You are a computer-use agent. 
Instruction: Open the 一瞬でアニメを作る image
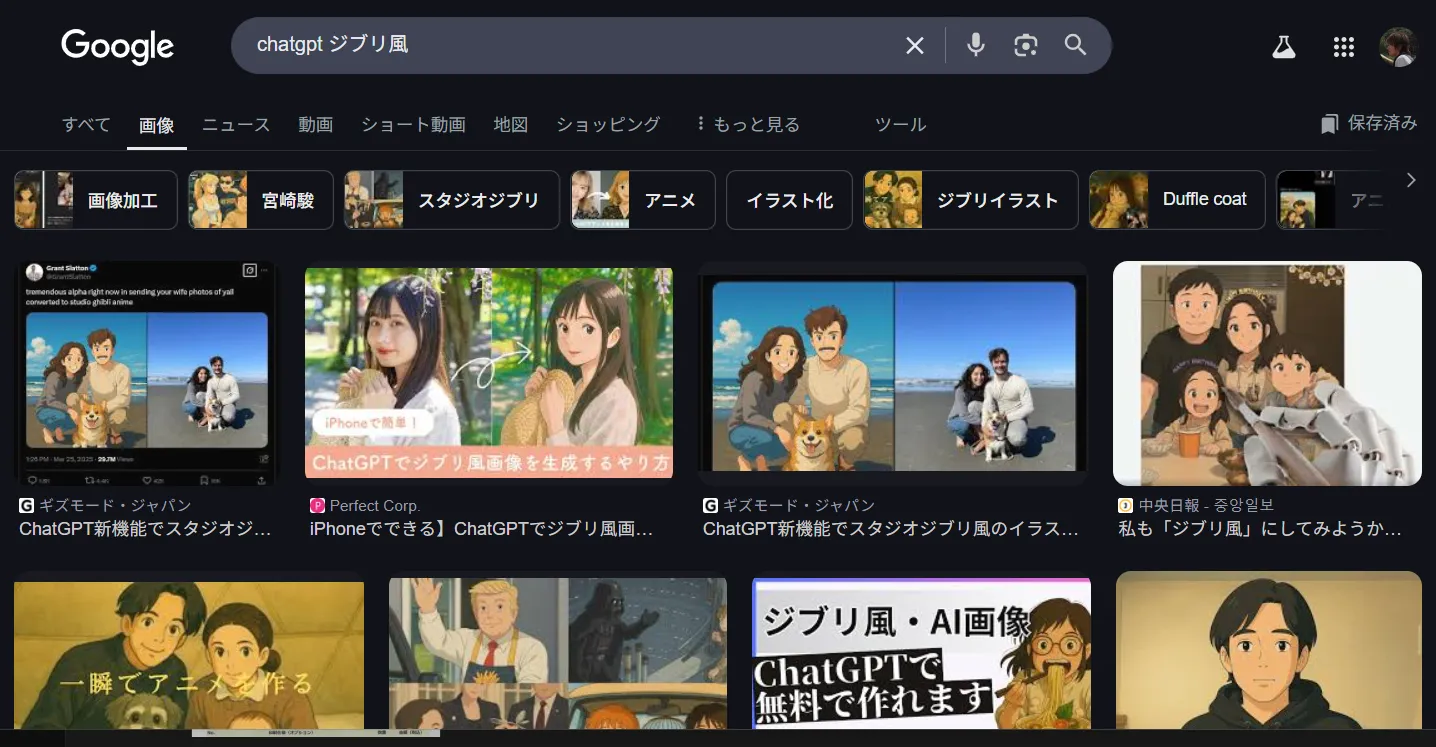pyautogui.click(x=189, y=655)
